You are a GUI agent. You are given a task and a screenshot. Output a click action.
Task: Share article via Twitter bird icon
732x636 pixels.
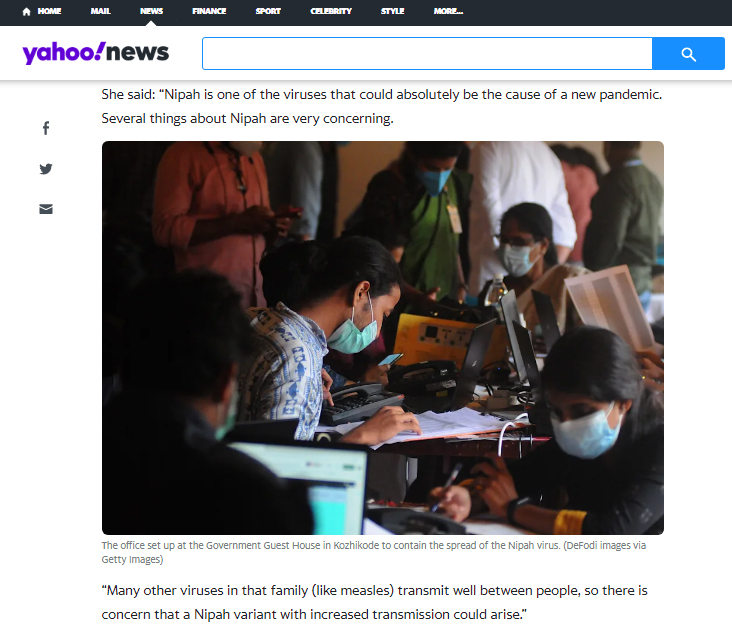point(46,169)
